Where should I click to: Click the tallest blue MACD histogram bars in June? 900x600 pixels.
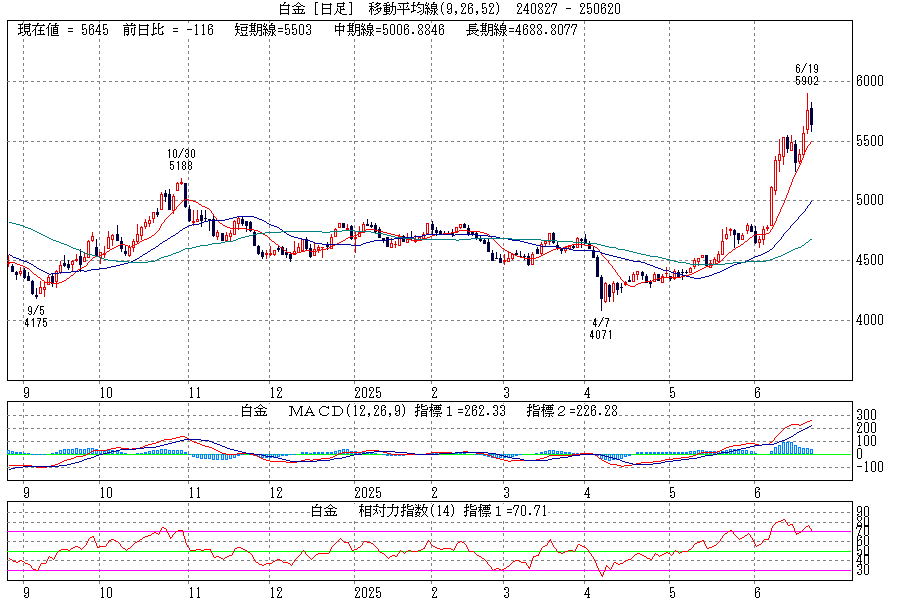[x=786, y=447]
